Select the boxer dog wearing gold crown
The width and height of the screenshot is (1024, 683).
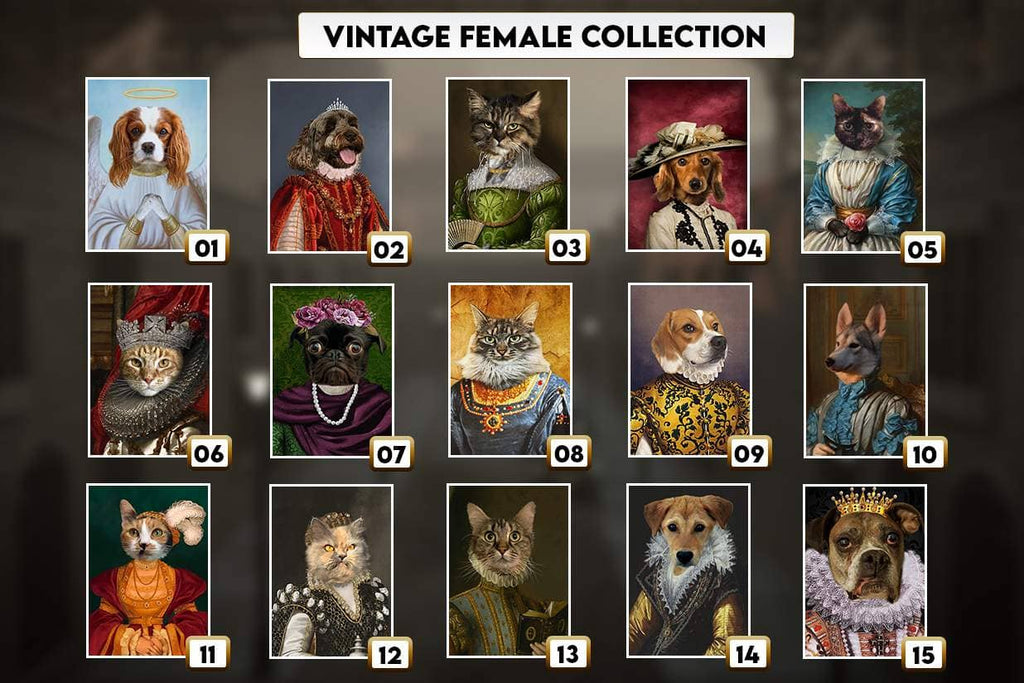pos(865,571)
